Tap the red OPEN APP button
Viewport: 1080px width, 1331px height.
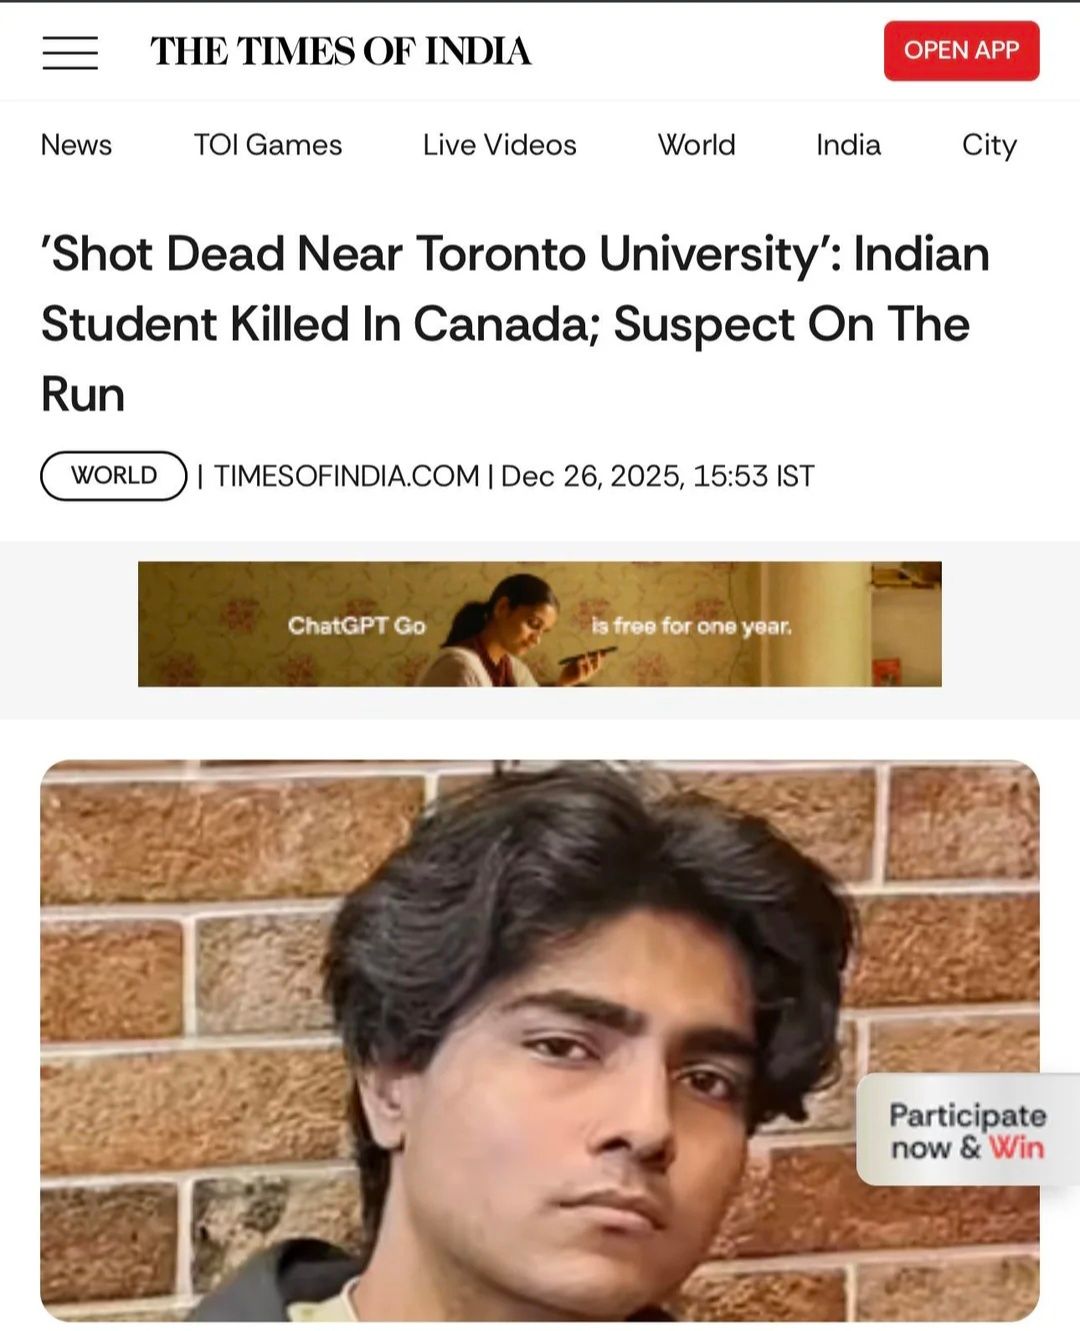(x=961, y=50)
